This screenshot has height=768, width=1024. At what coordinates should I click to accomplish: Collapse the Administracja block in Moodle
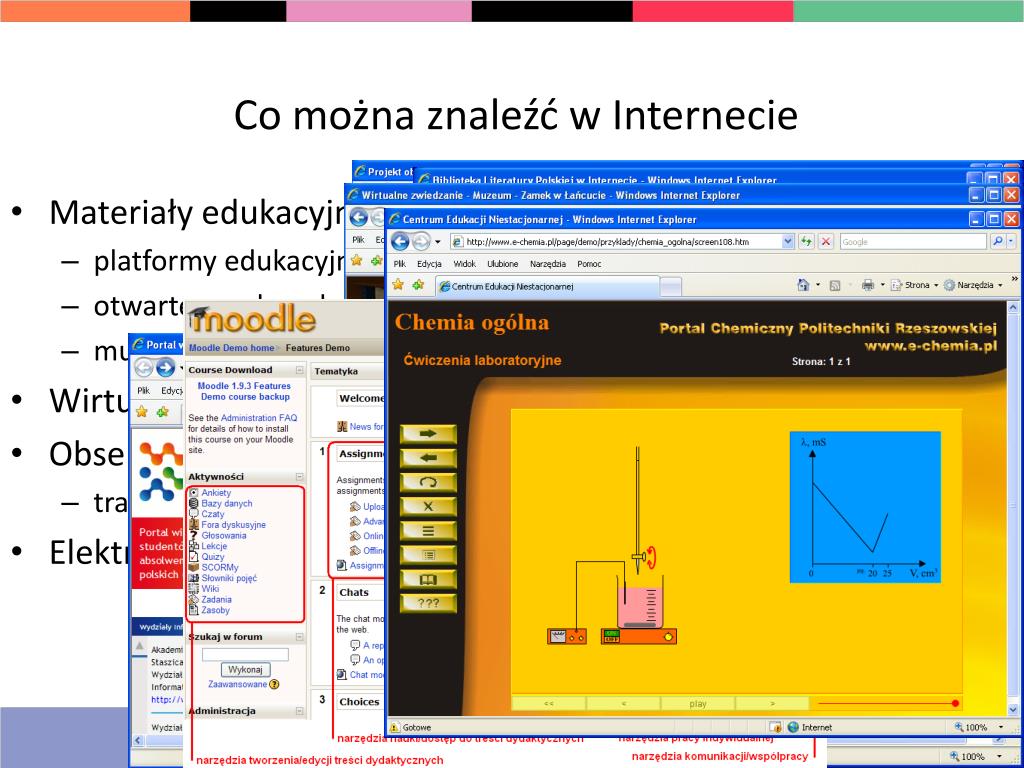tap(299, 711)
